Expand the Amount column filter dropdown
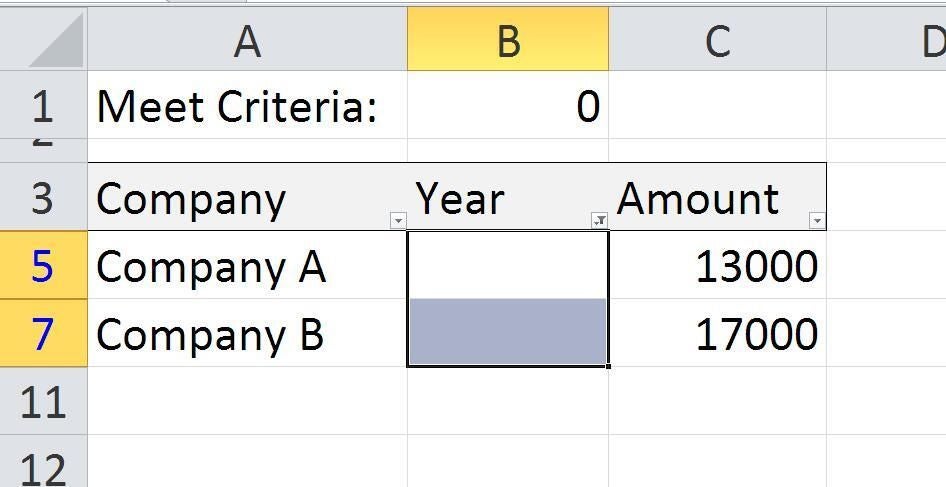946x487 pixels. pos(817,220)
